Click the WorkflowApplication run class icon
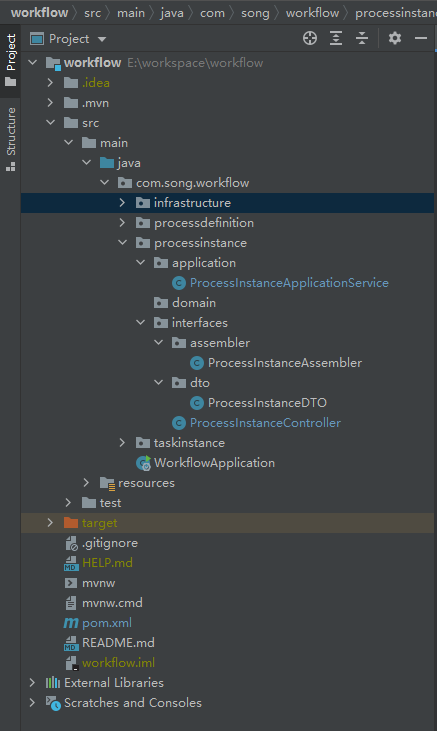The width and height of the screenshot is (437, 731). click(143, 463)
